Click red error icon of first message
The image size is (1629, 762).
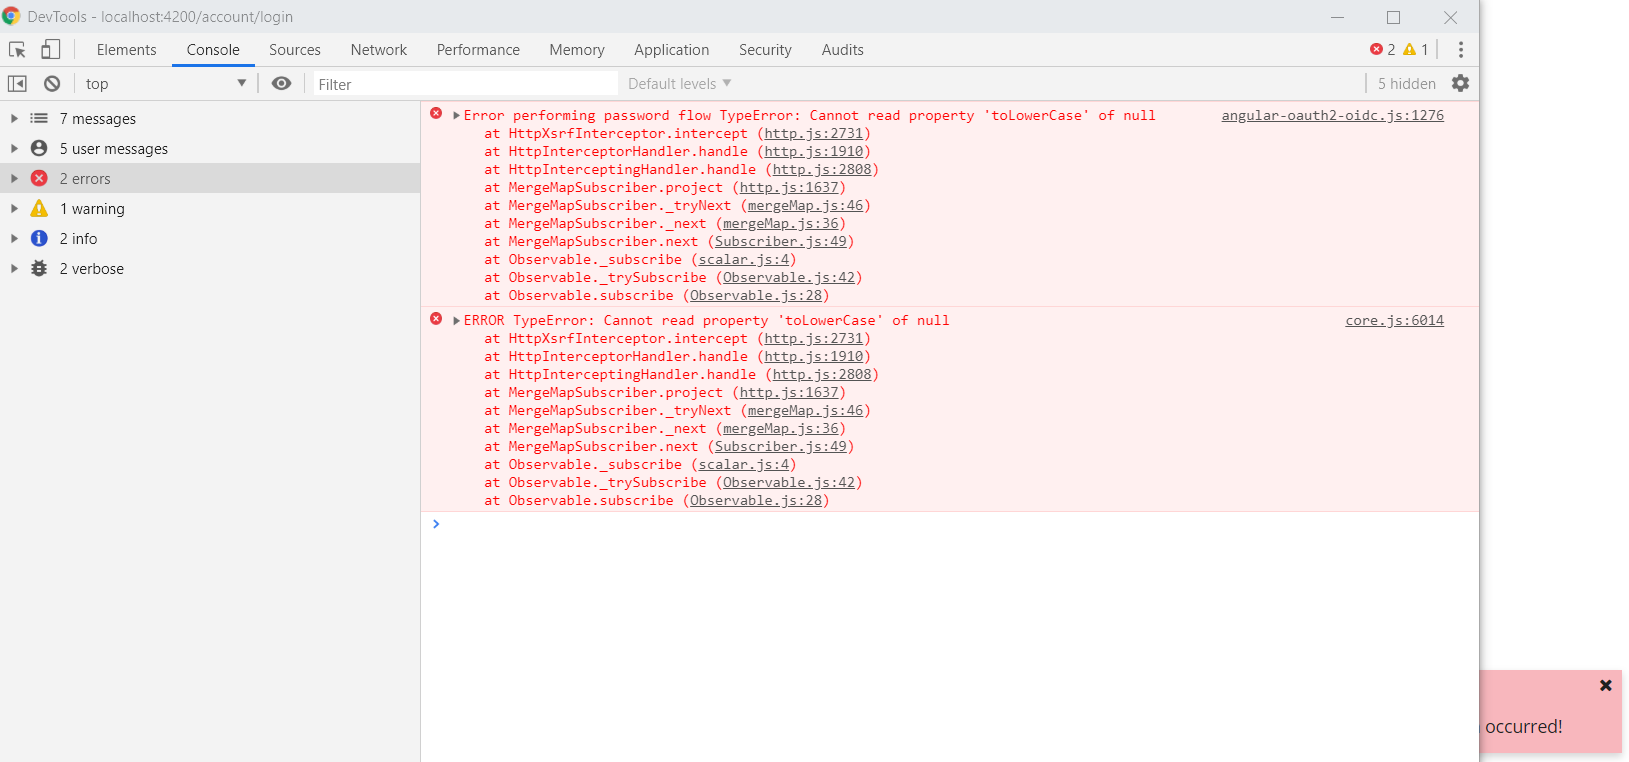tap(436, 114)
